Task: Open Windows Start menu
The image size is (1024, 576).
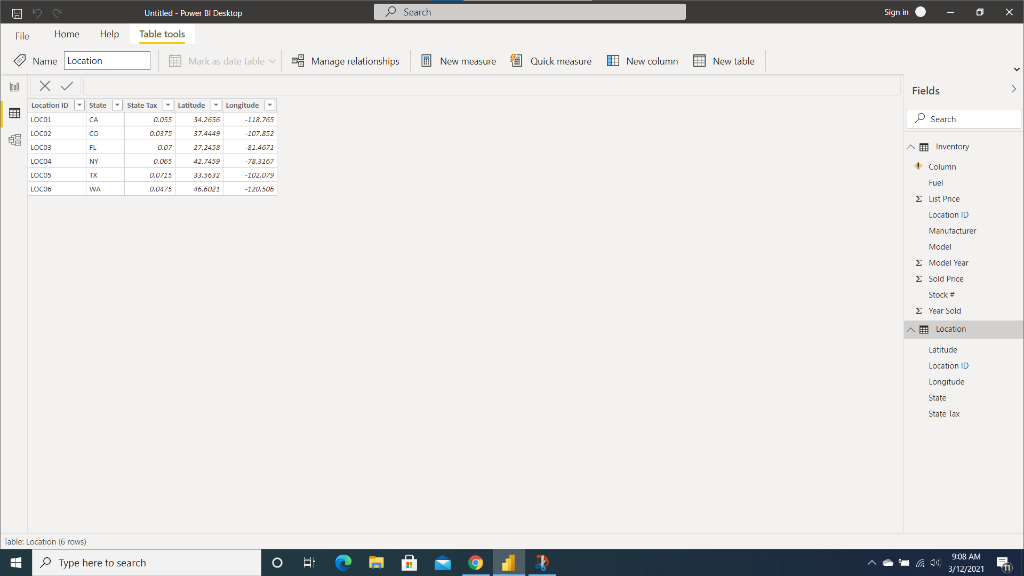Action: pyautogui.click(x=16, y=562)
